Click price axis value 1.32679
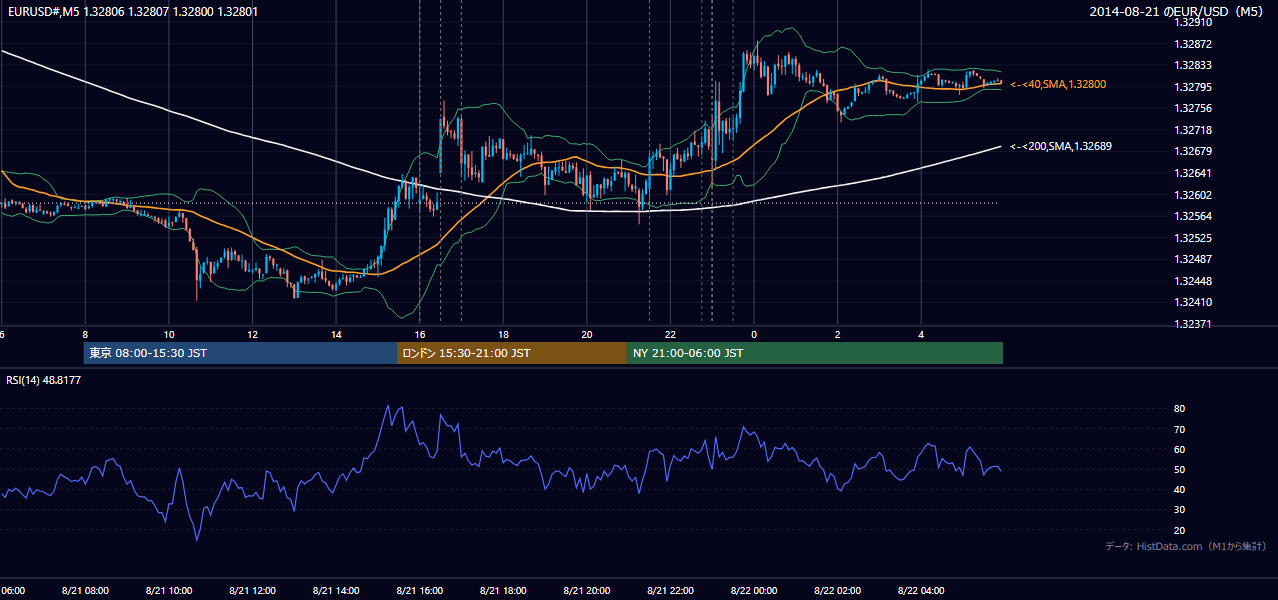This screenshot has height=600, width=1278. coord(1194,151)
